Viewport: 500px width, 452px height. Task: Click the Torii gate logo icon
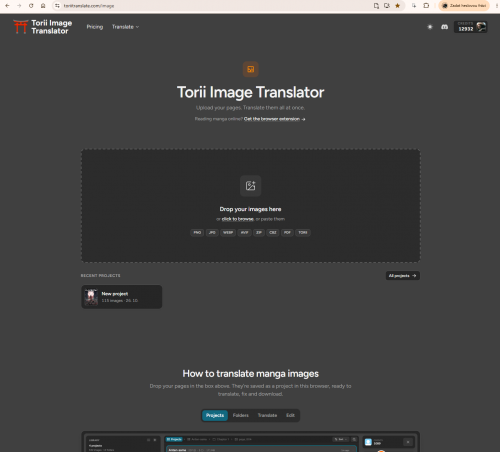[21, 27]
